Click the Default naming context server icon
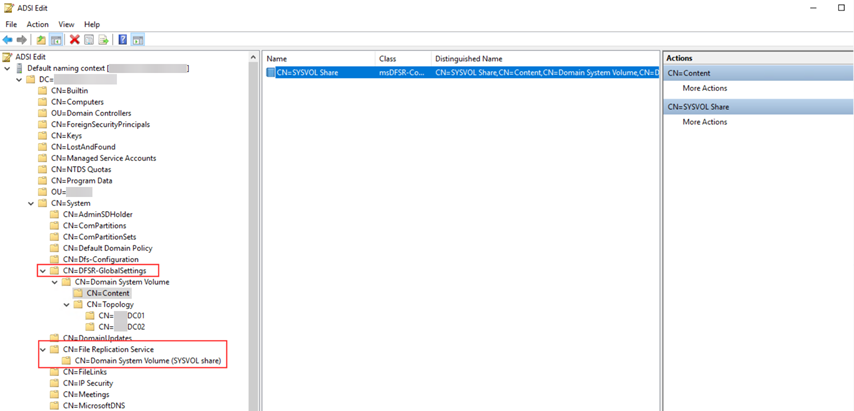 pyautogui.click(x=20, y=68)
